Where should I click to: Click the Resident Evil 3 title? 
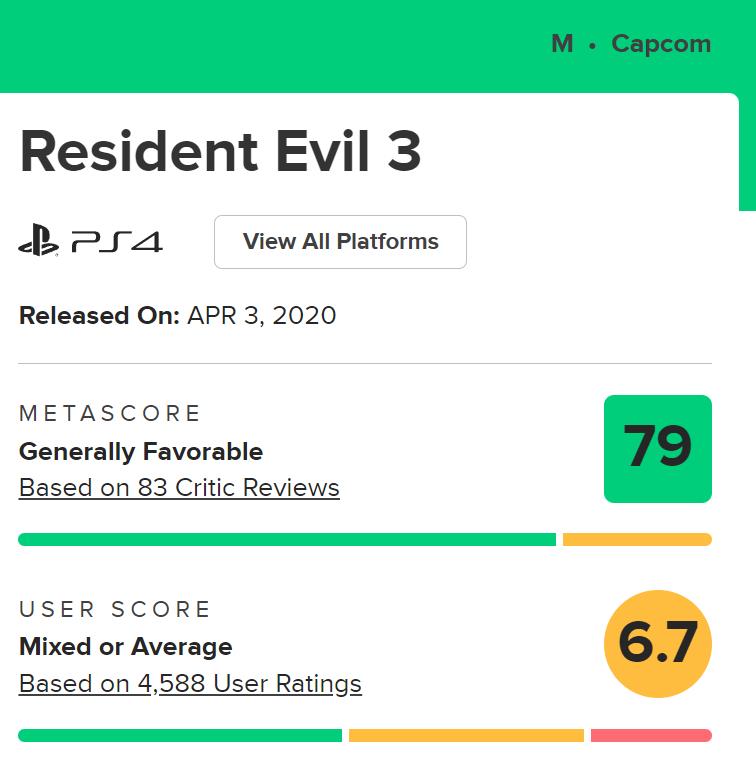[x=220, y=151]
